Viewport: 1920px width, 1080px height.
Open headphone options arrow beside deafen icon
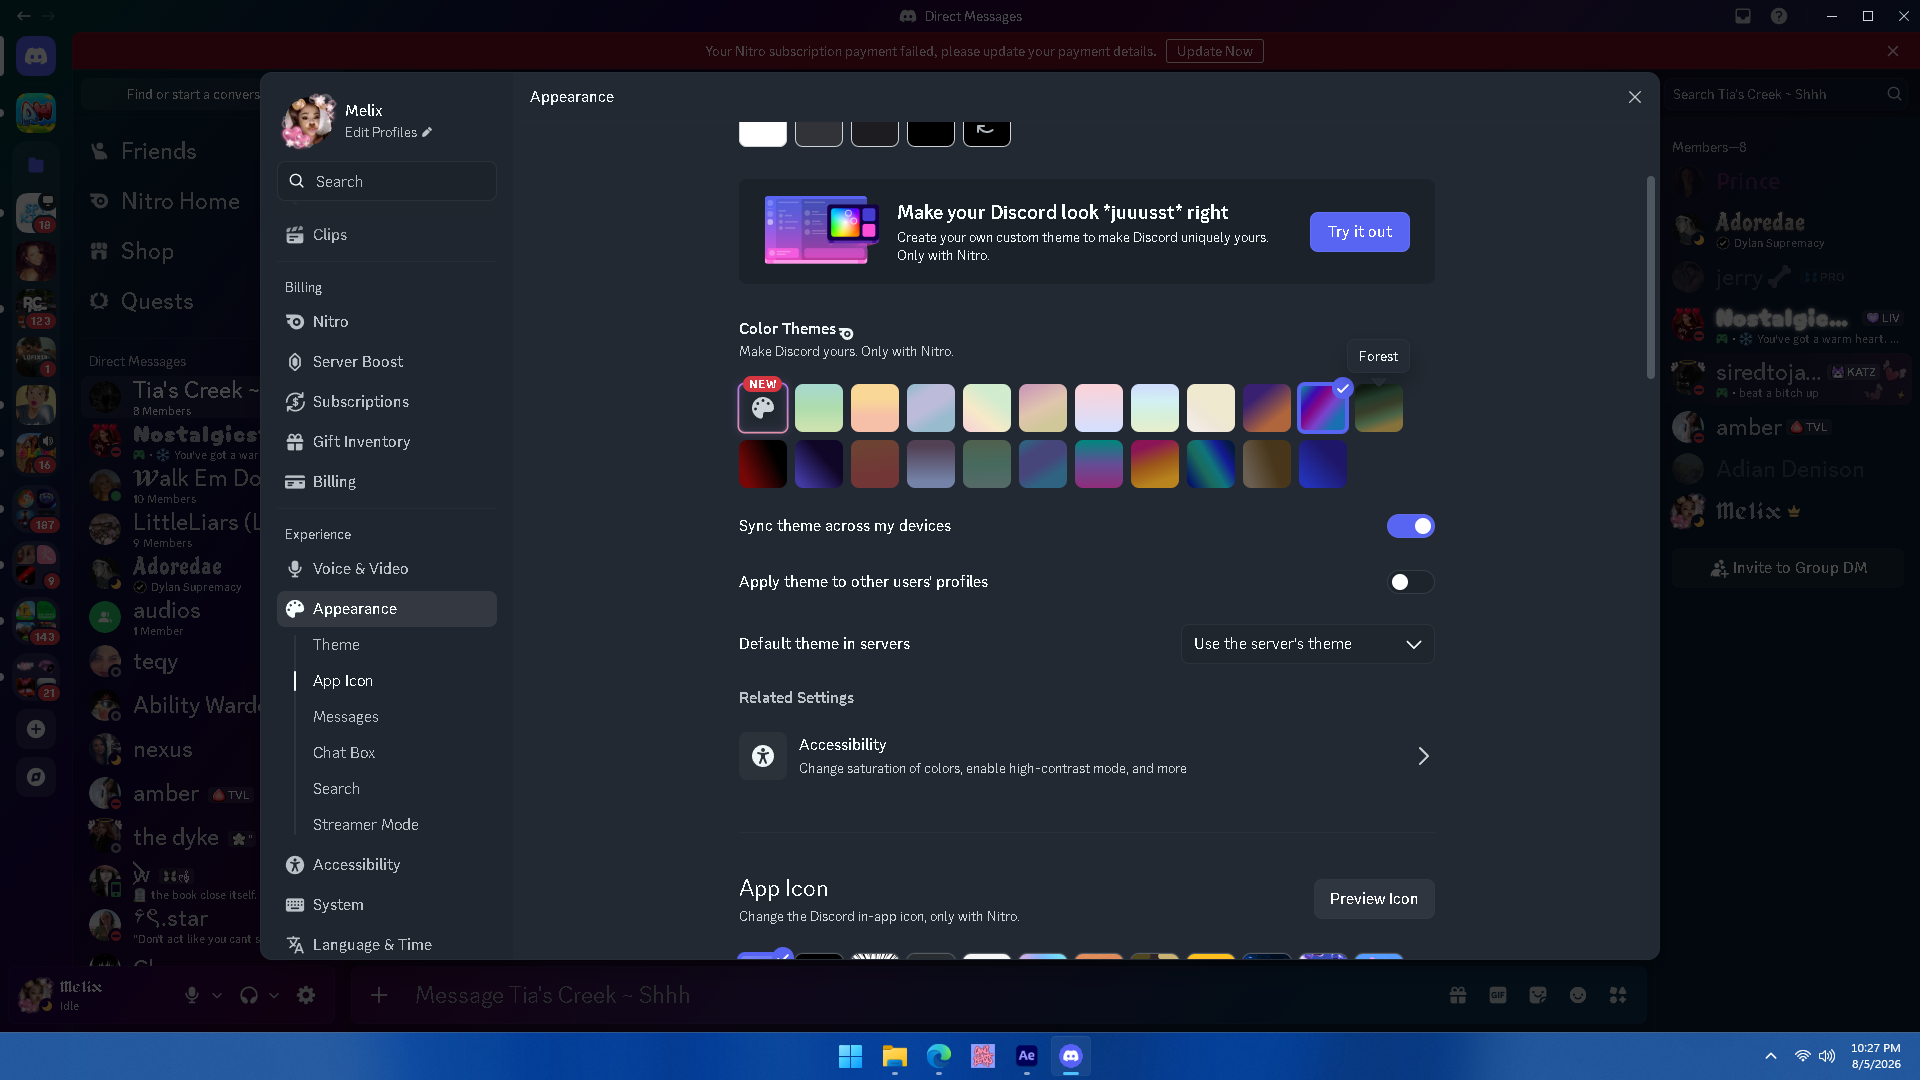point(274,995)
